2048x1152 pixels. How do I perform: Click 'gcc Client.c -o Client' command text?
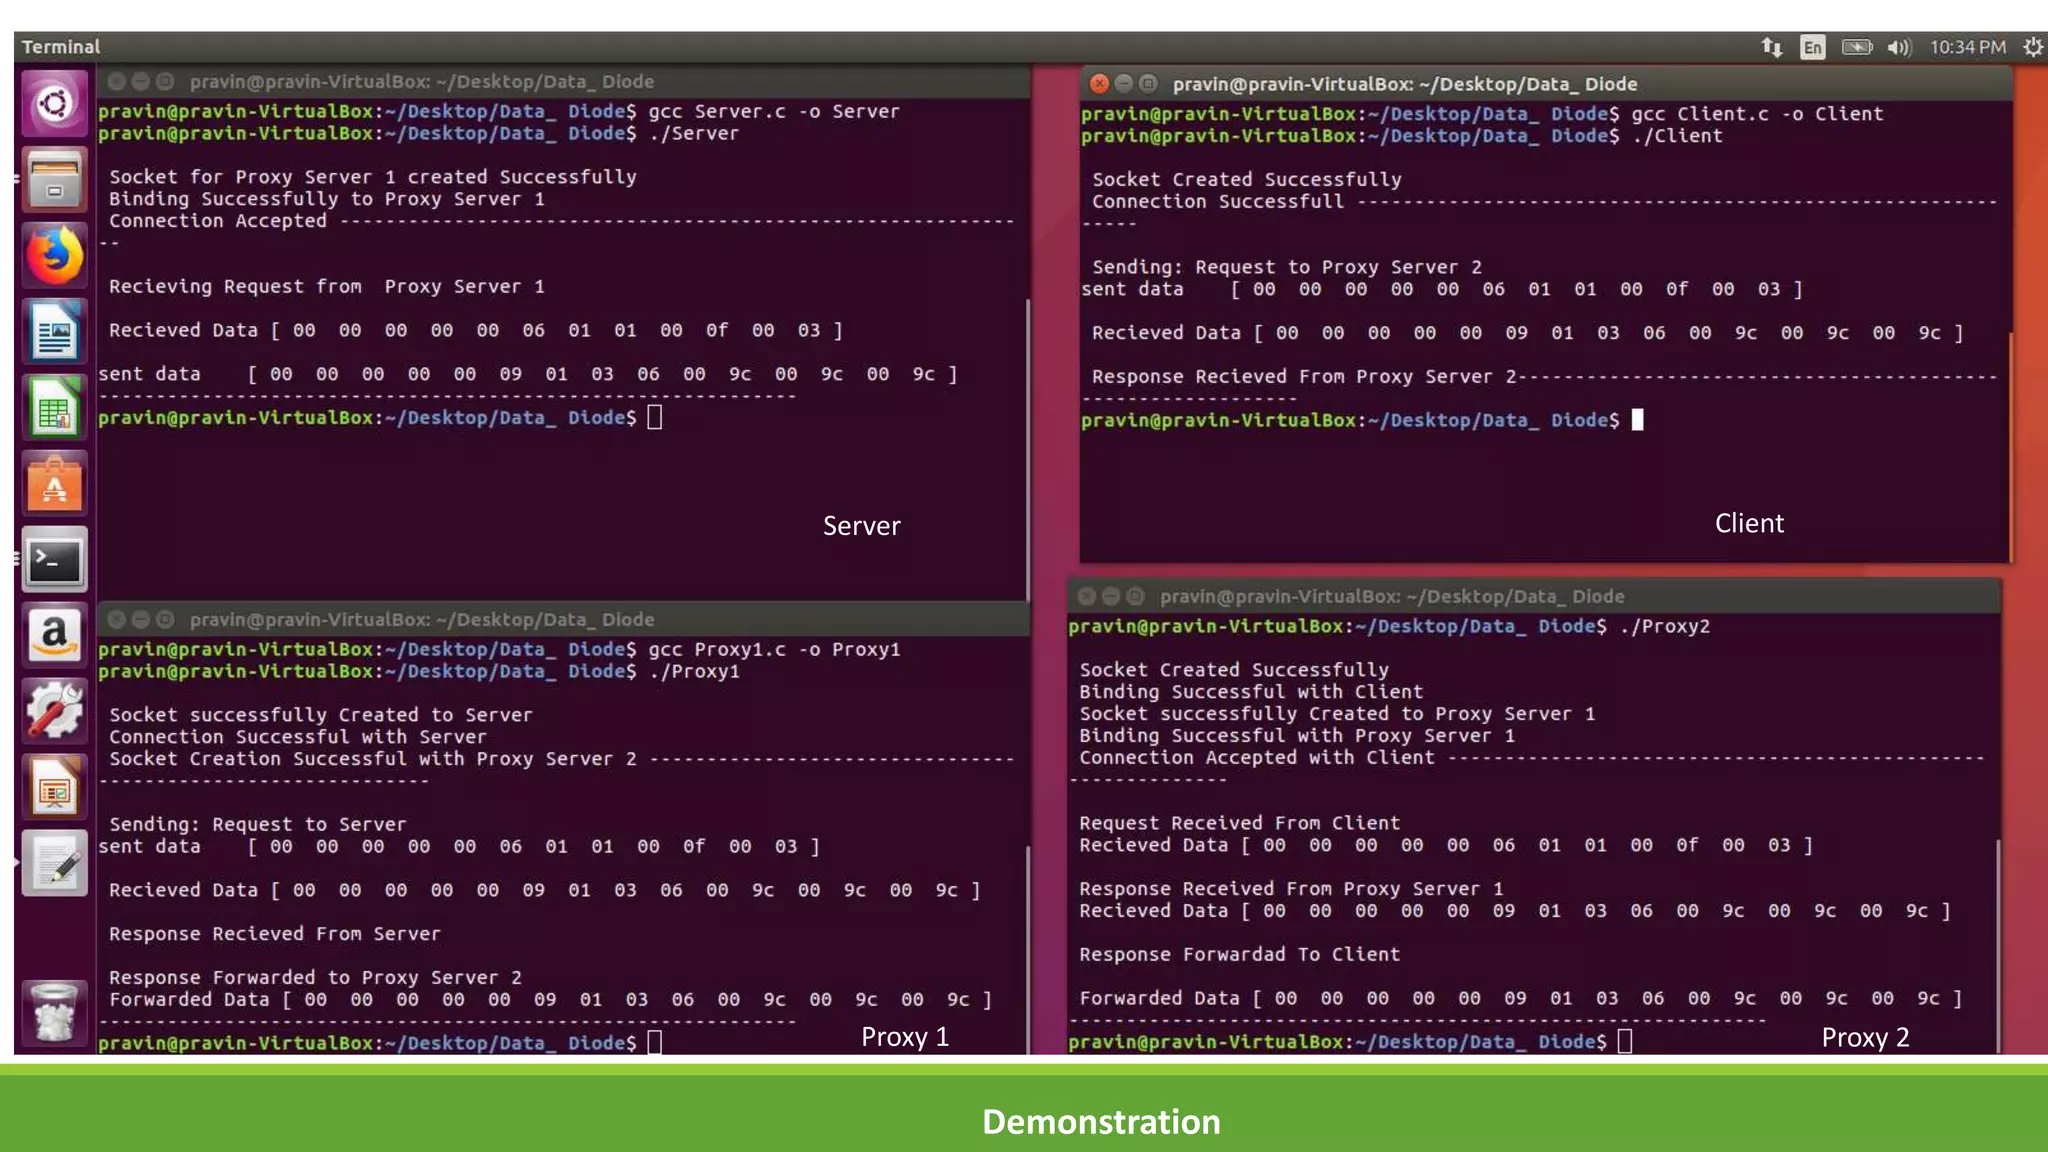[1757, 114]
